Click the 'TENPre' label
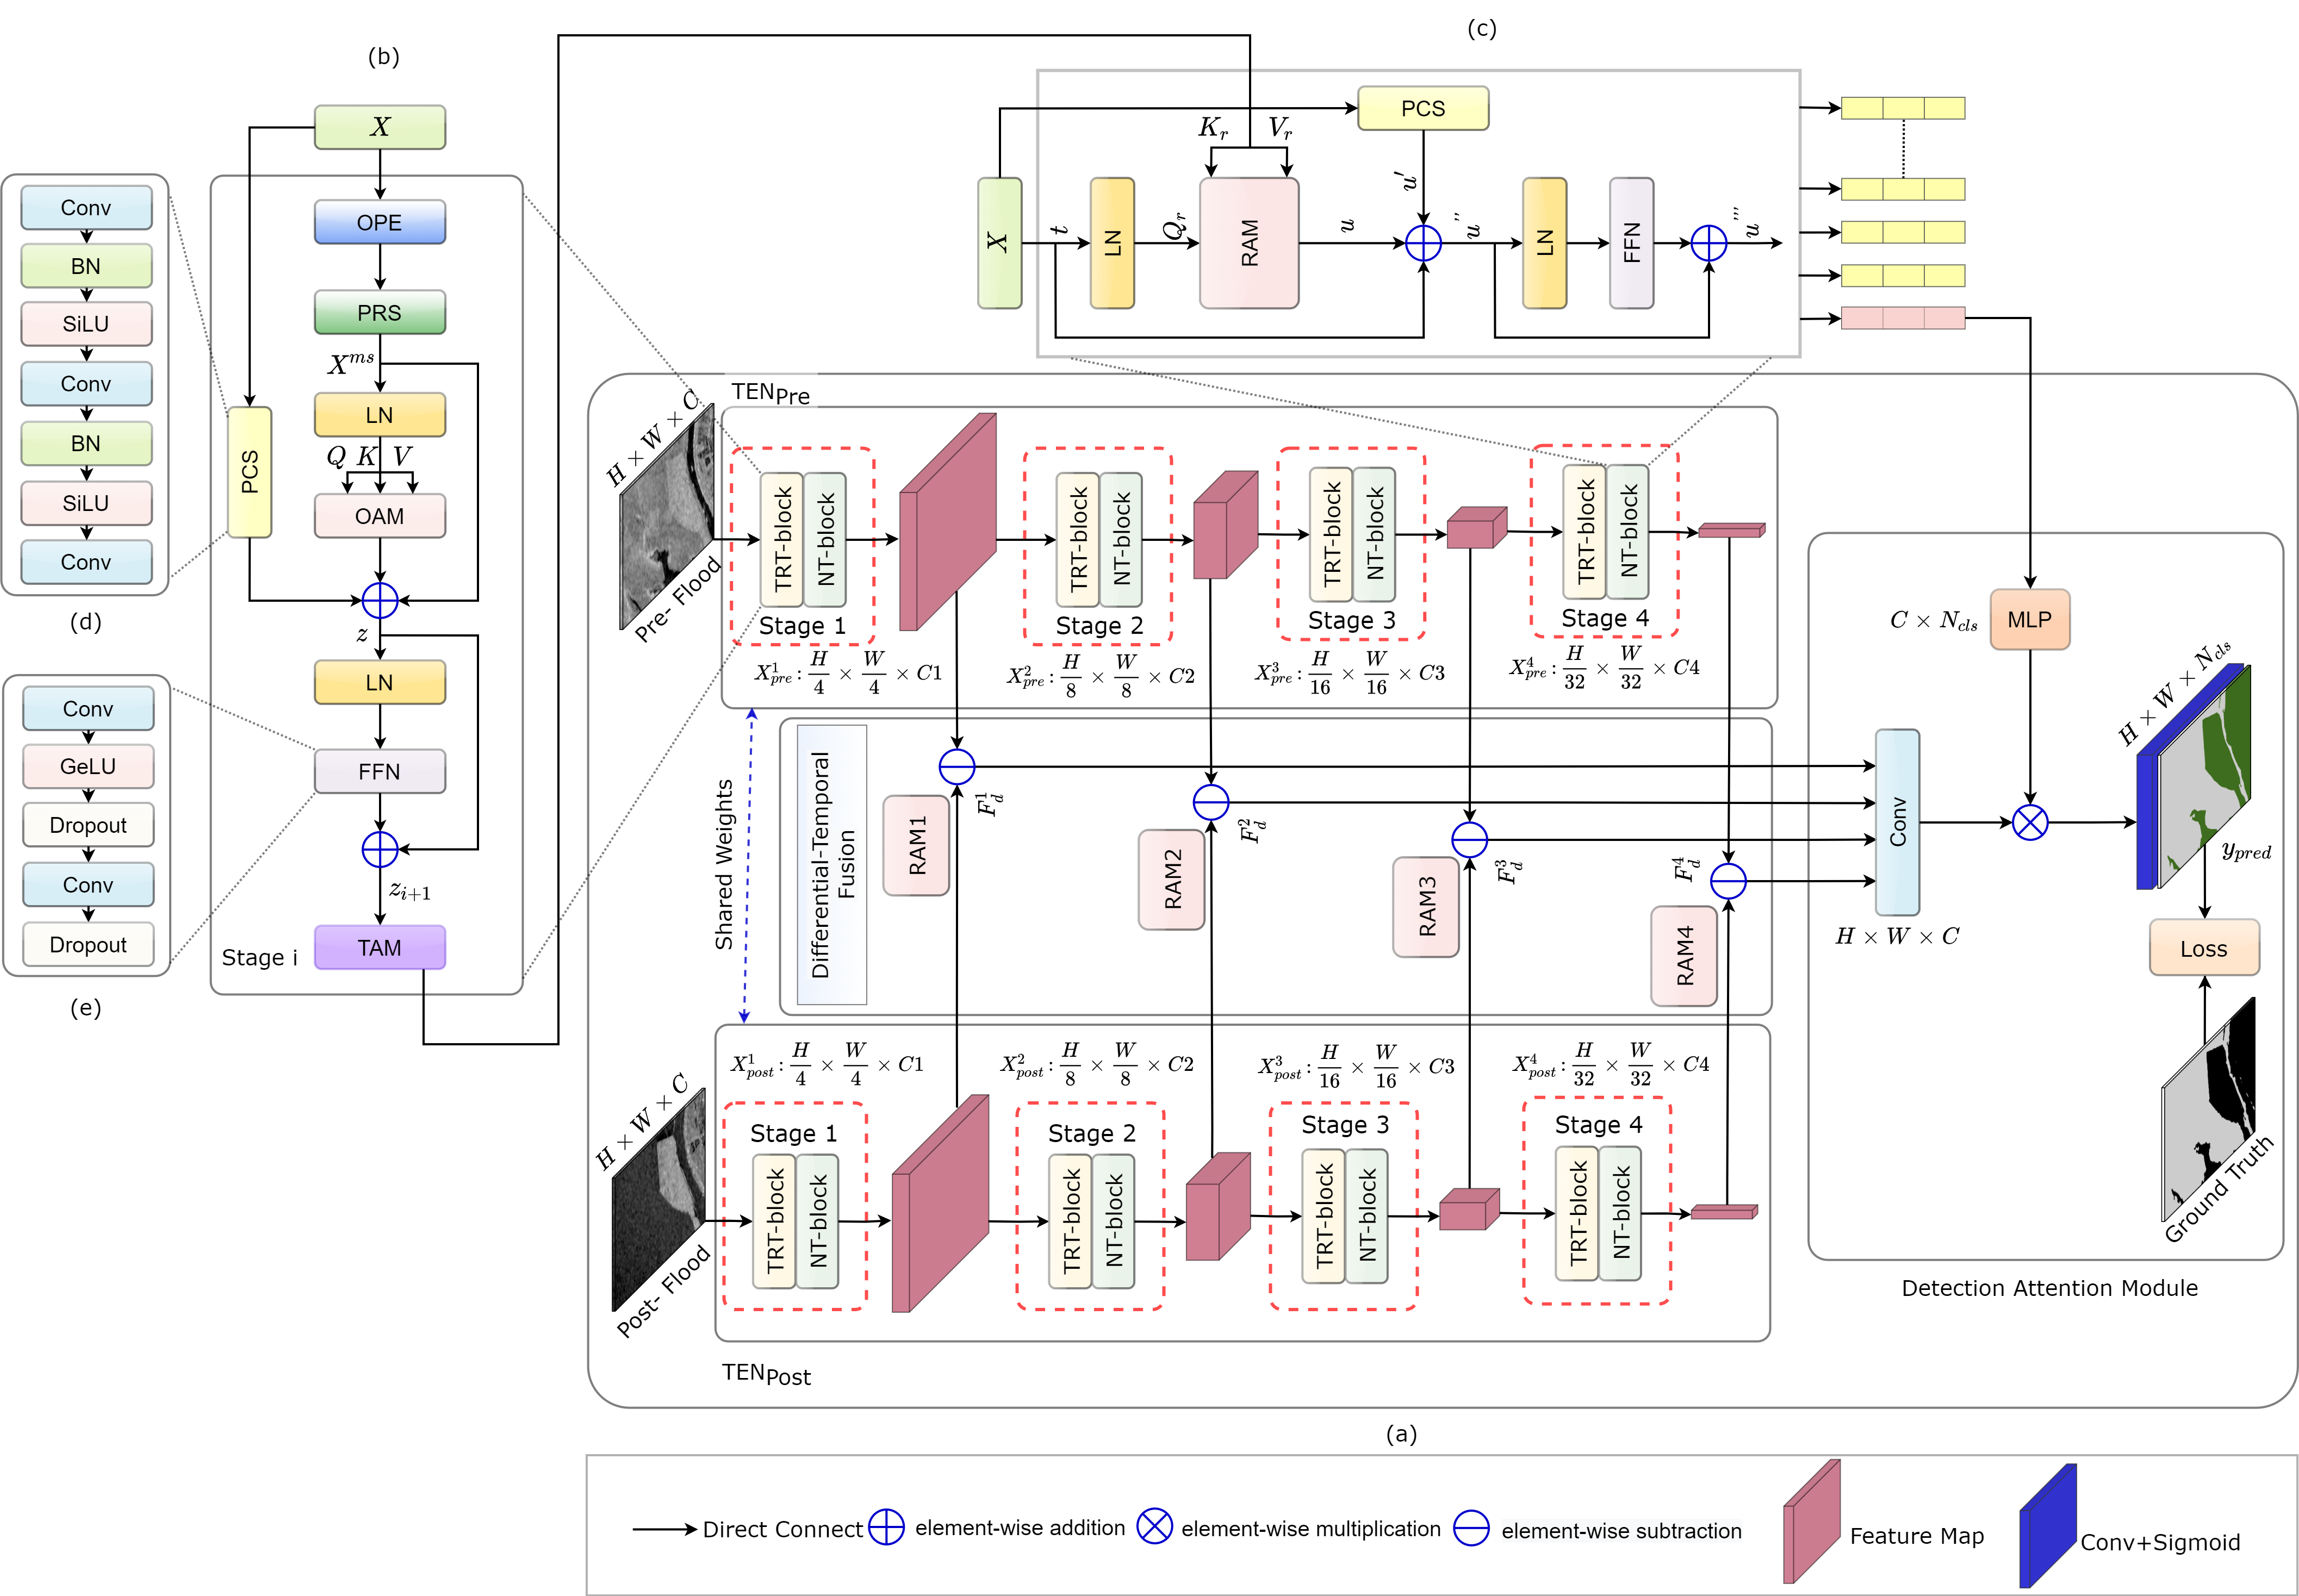The width and height of the screenshot is (2299, 1596). click(770, 393)
